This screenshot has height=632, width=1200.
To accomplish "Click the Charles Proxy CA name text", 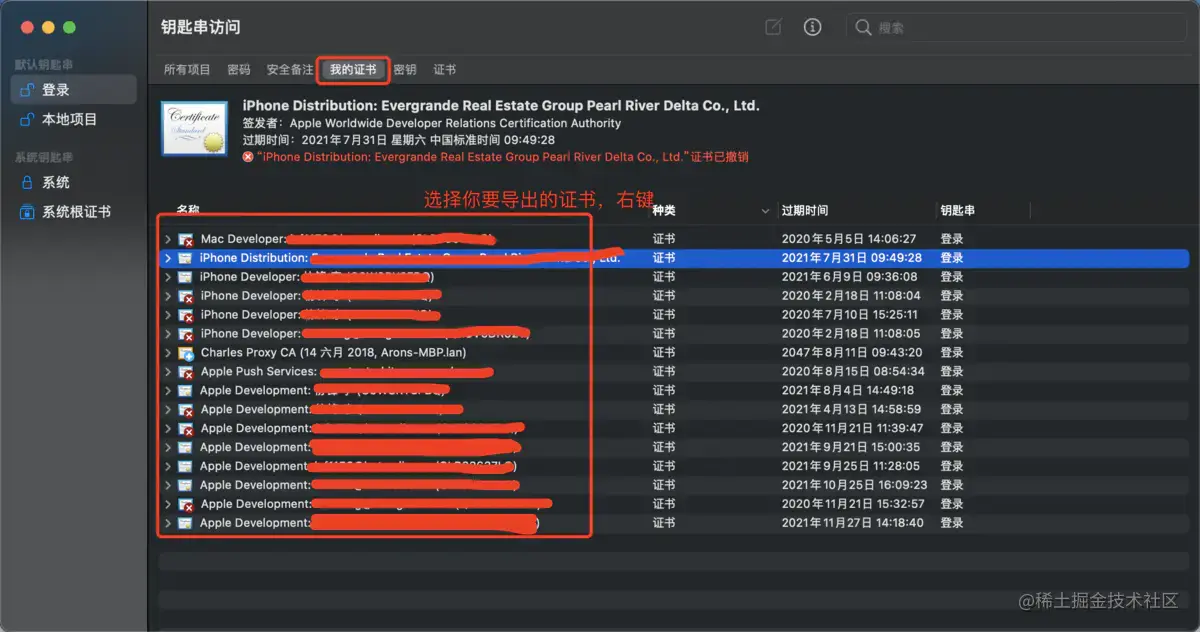I will point(333,353).
